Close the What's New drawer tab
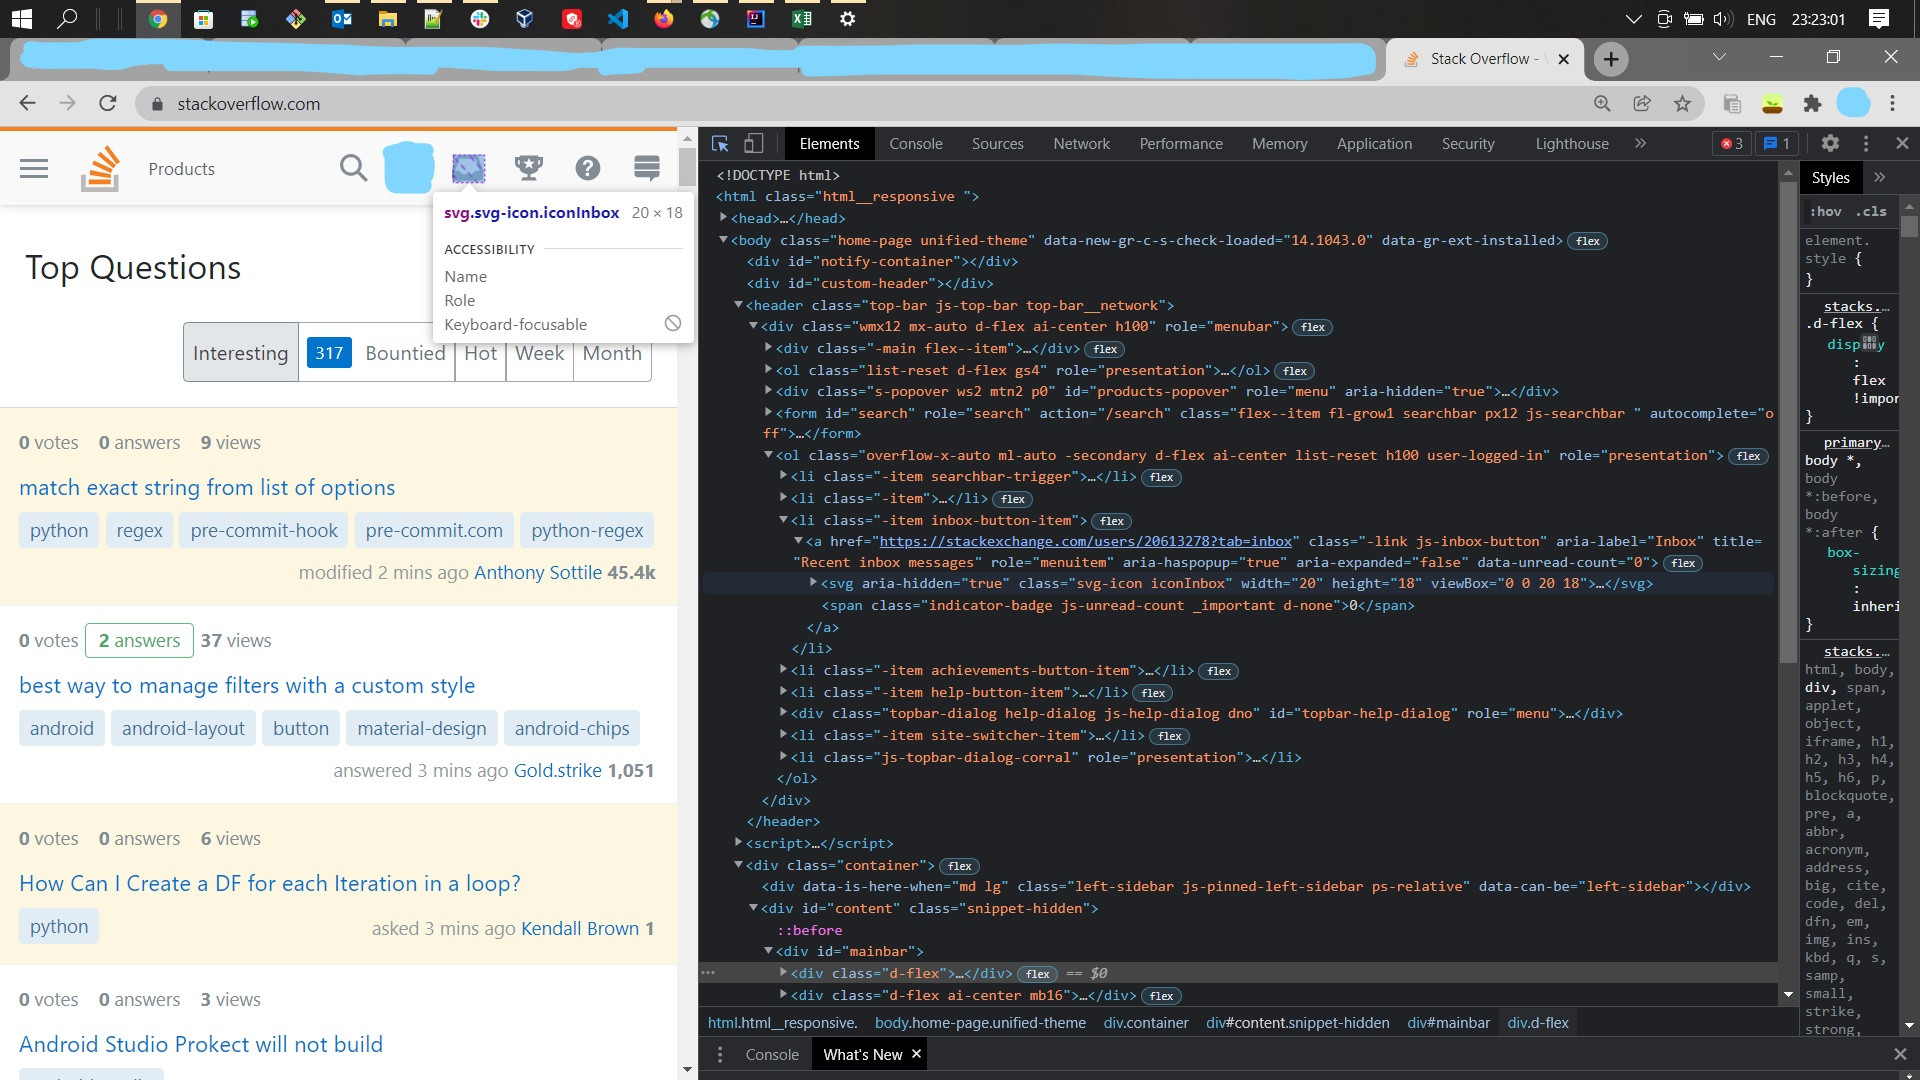 (916, 1054)
